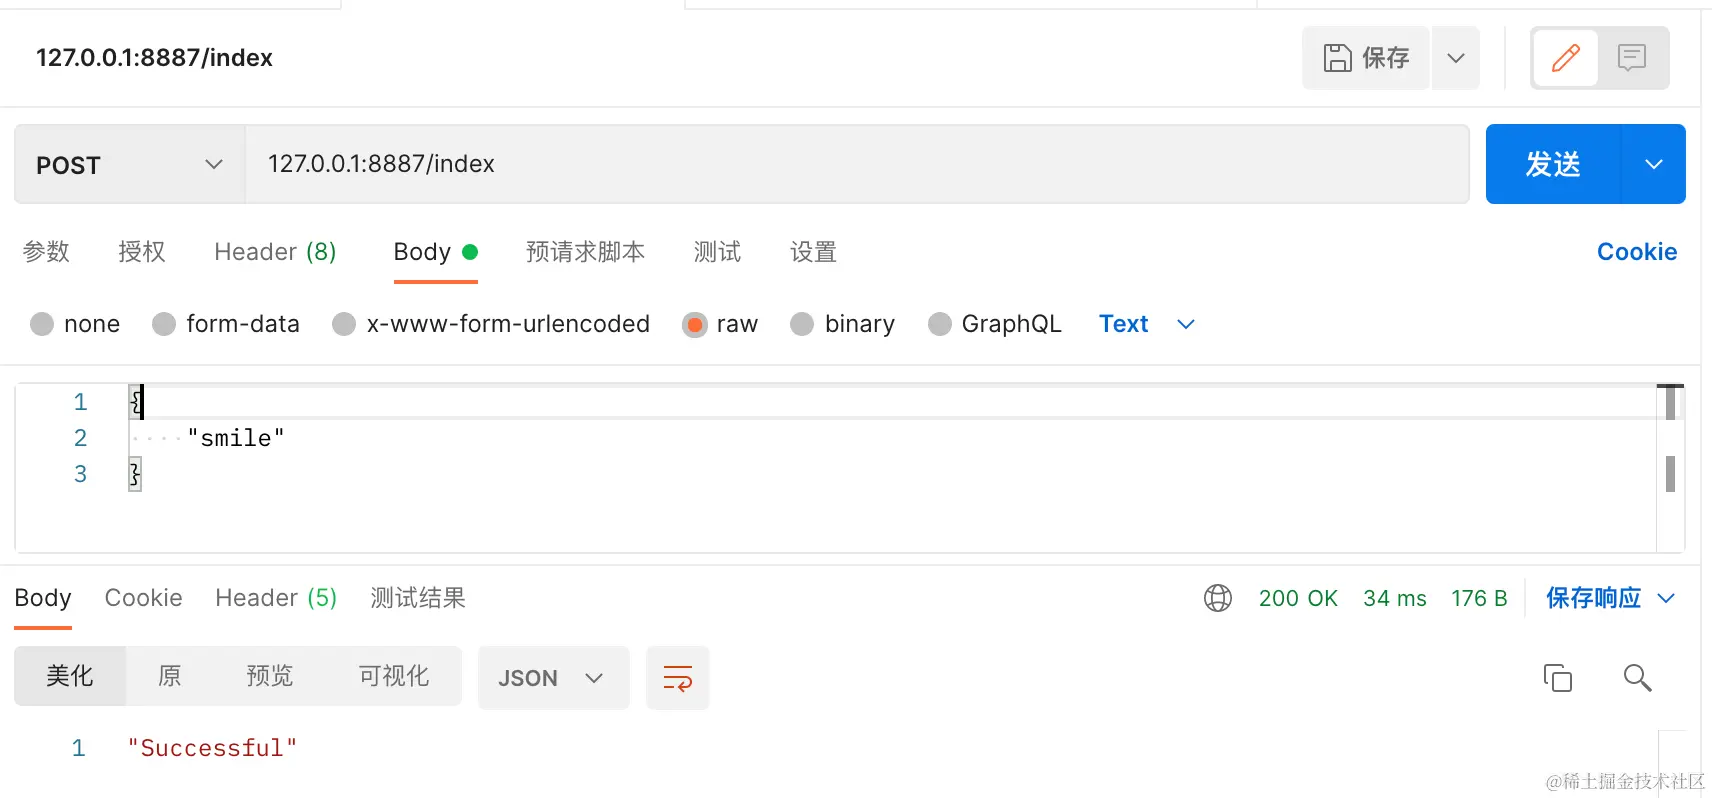Open the comment mode icon
This screenshot has width=1712, height=798.
coord(1632,58)
